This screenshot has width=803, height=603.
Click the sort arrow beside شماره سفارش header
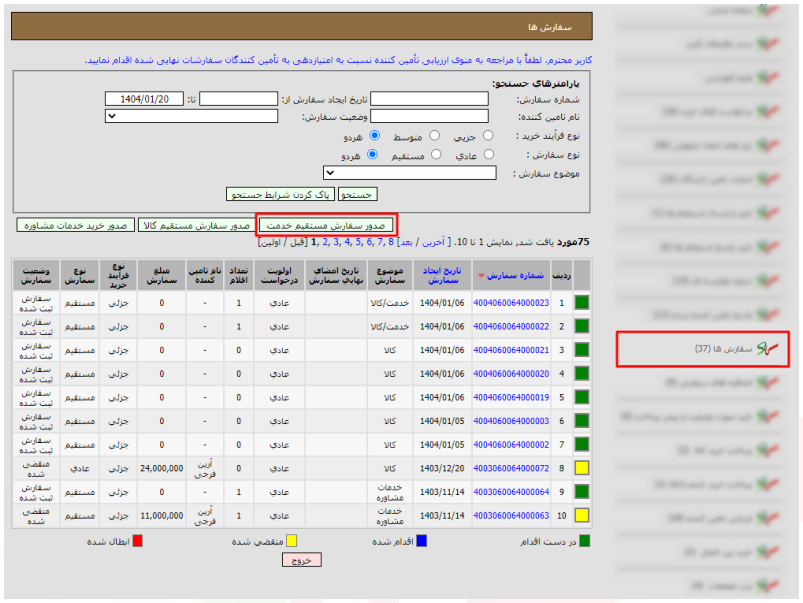(481, 276)
